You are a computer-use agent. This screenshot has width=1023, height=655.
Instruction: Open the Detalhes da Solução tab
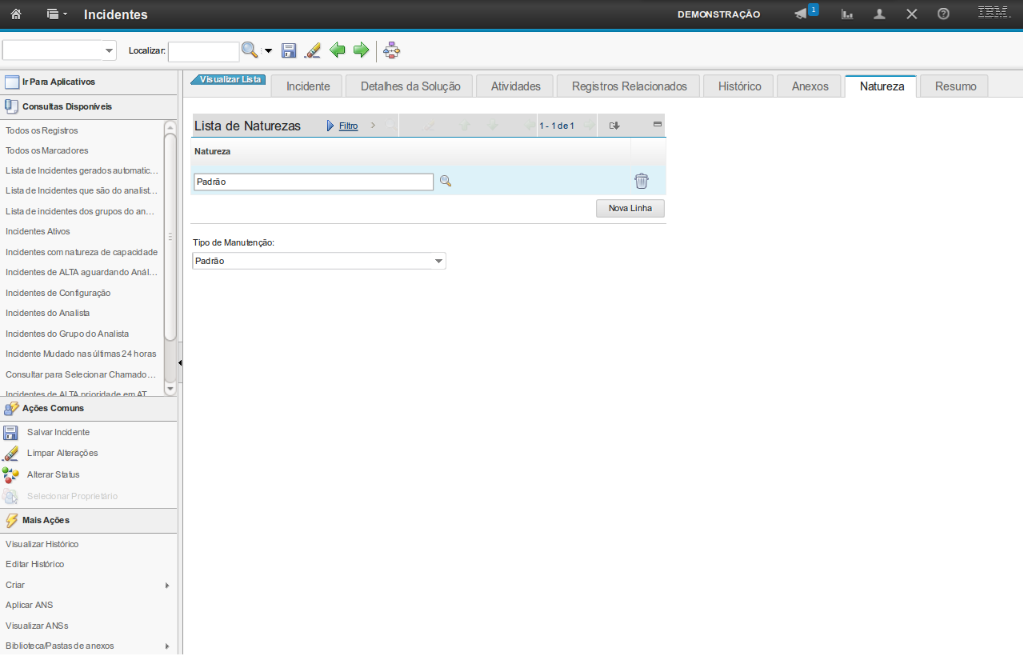tap(410, 86)
